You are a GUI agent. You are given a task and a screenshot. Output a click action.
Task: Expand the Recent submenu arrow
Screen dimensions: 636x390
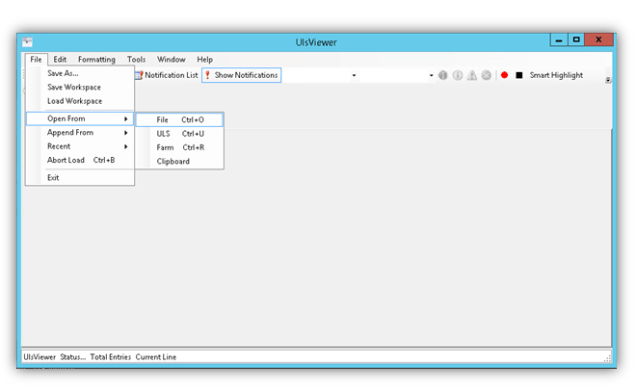(x=126, y=146)
